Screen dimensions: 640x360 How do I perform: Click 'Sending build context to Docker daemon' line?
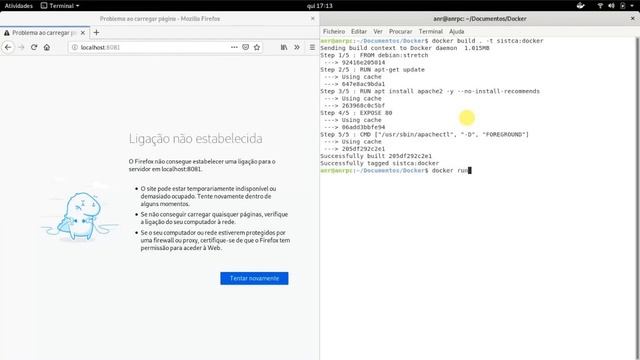tap(405, 48)
